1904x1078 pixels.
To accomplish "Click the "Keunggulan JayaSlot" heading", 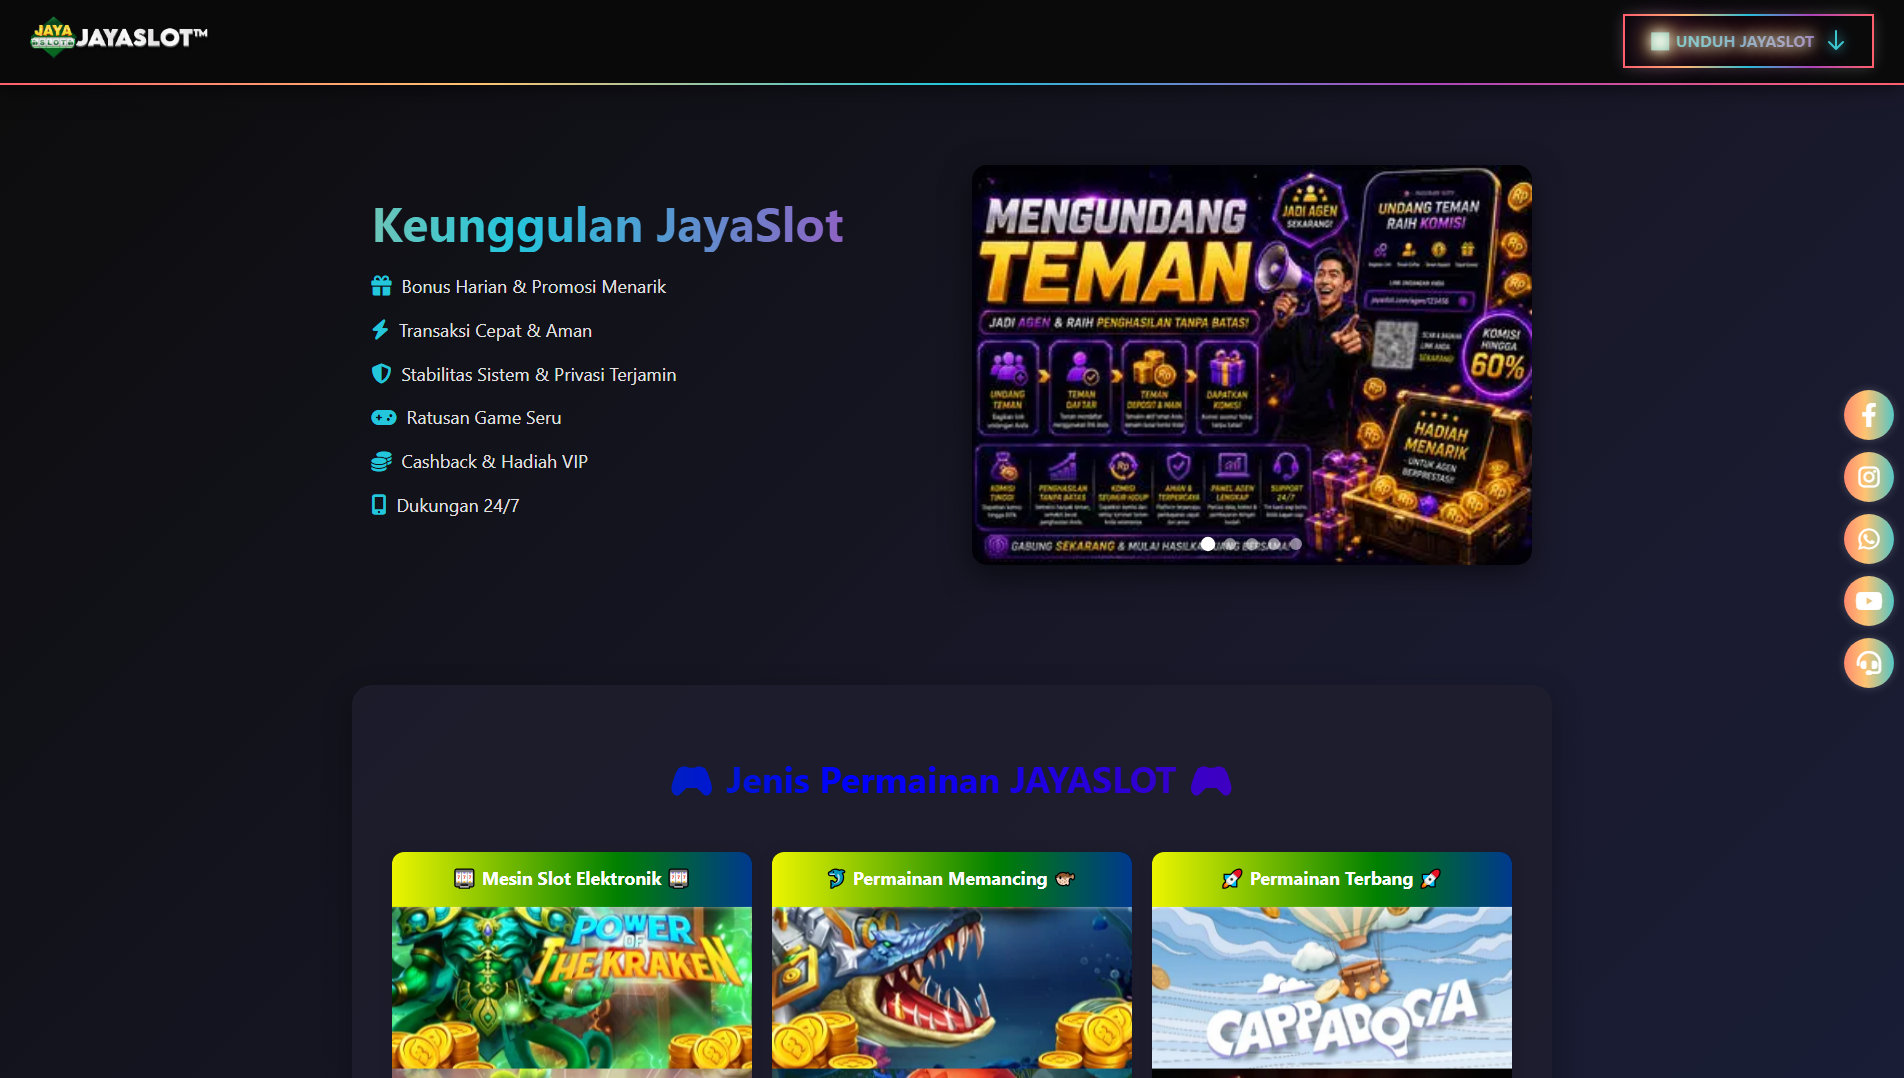I will point(608,225).
